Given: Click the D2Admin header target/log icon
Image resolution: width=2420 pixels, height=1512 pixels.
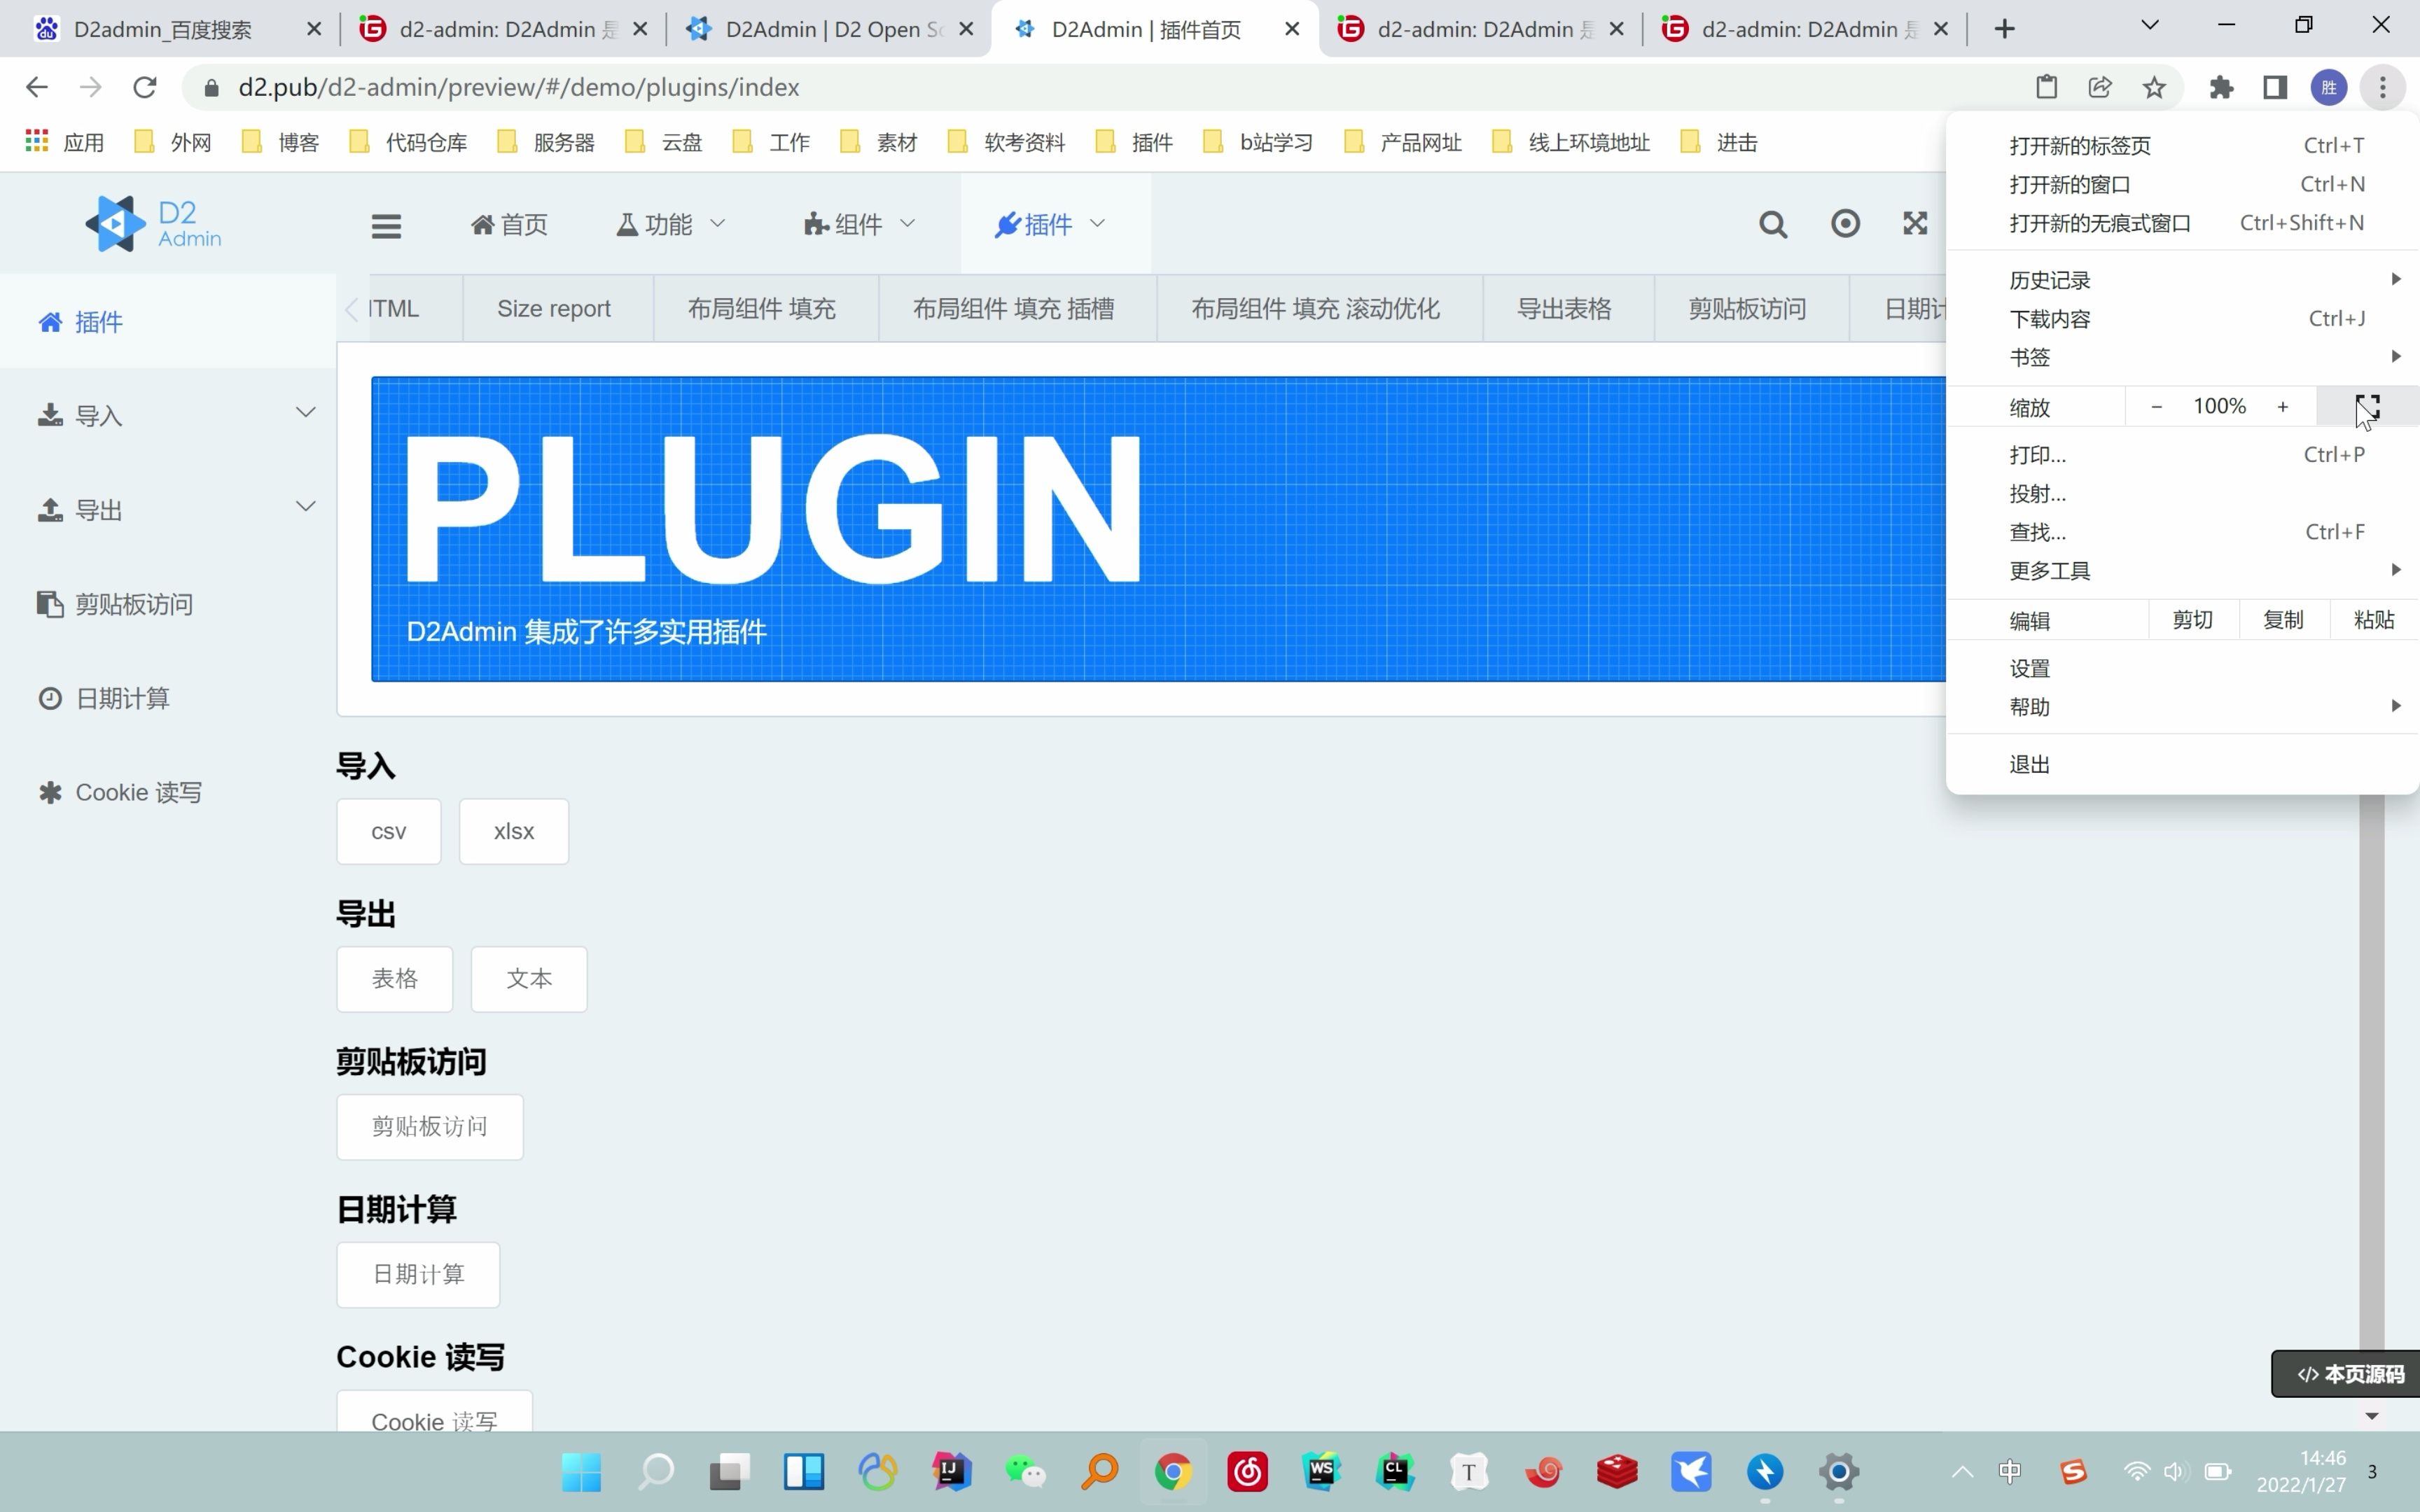Looking at the screenshot, I should click(1845, 224).
